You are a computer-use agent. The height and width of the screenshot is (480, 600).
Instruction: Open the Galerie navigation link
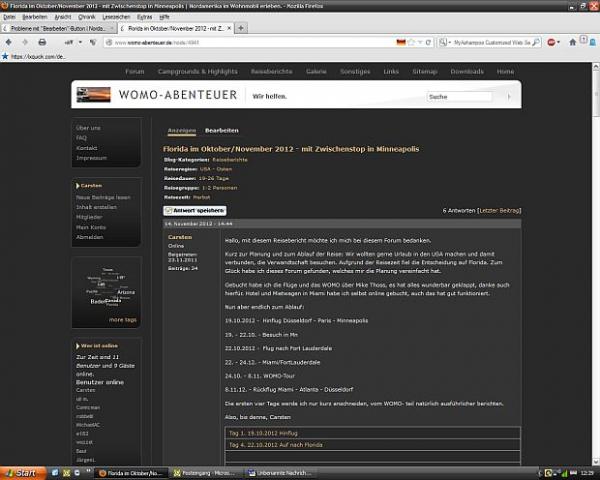316,72
